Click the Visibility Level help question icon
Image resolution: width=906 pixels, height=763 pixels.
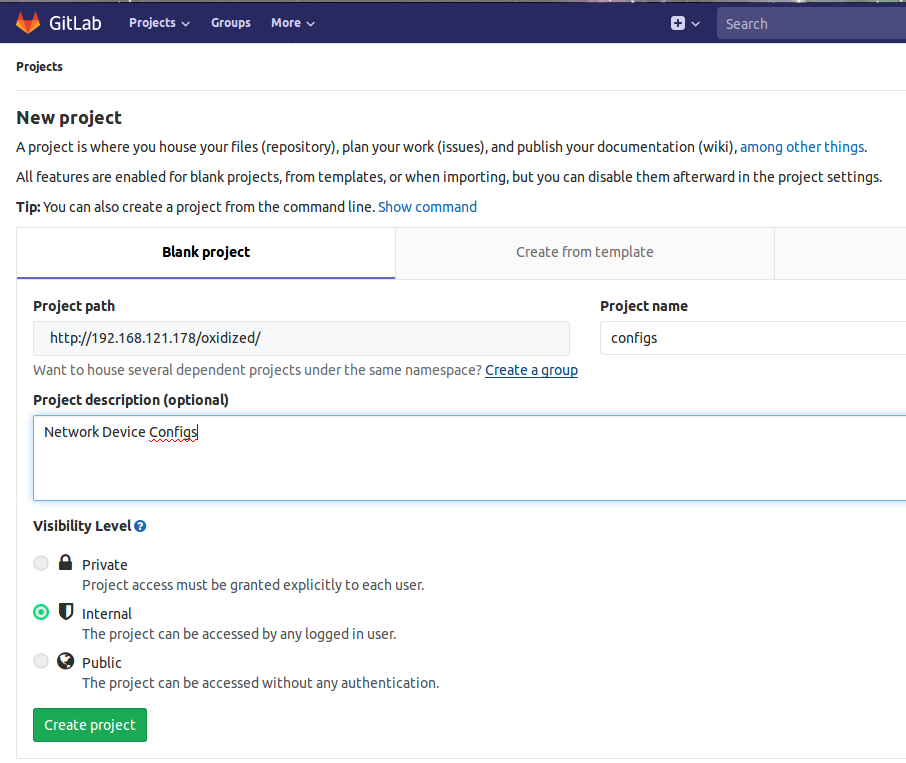[140, 526]
